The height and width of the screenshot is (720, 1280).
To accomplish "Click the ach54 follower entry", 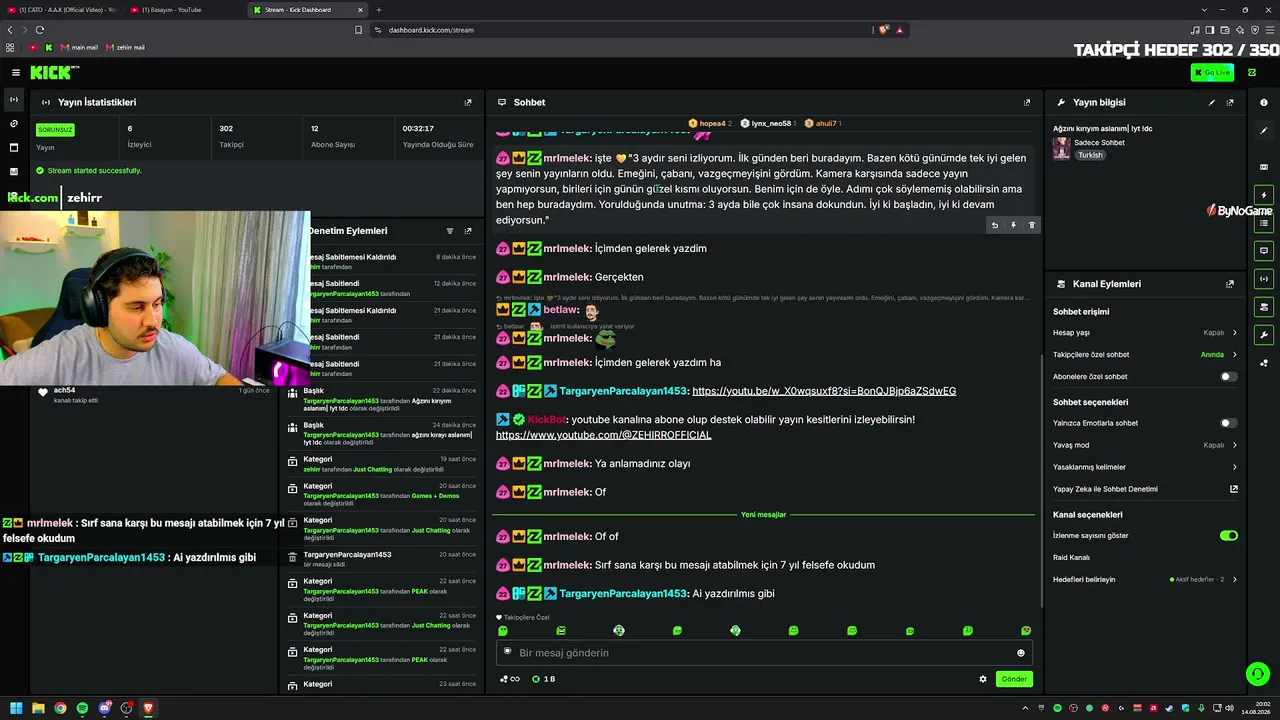I will point(64,390).
